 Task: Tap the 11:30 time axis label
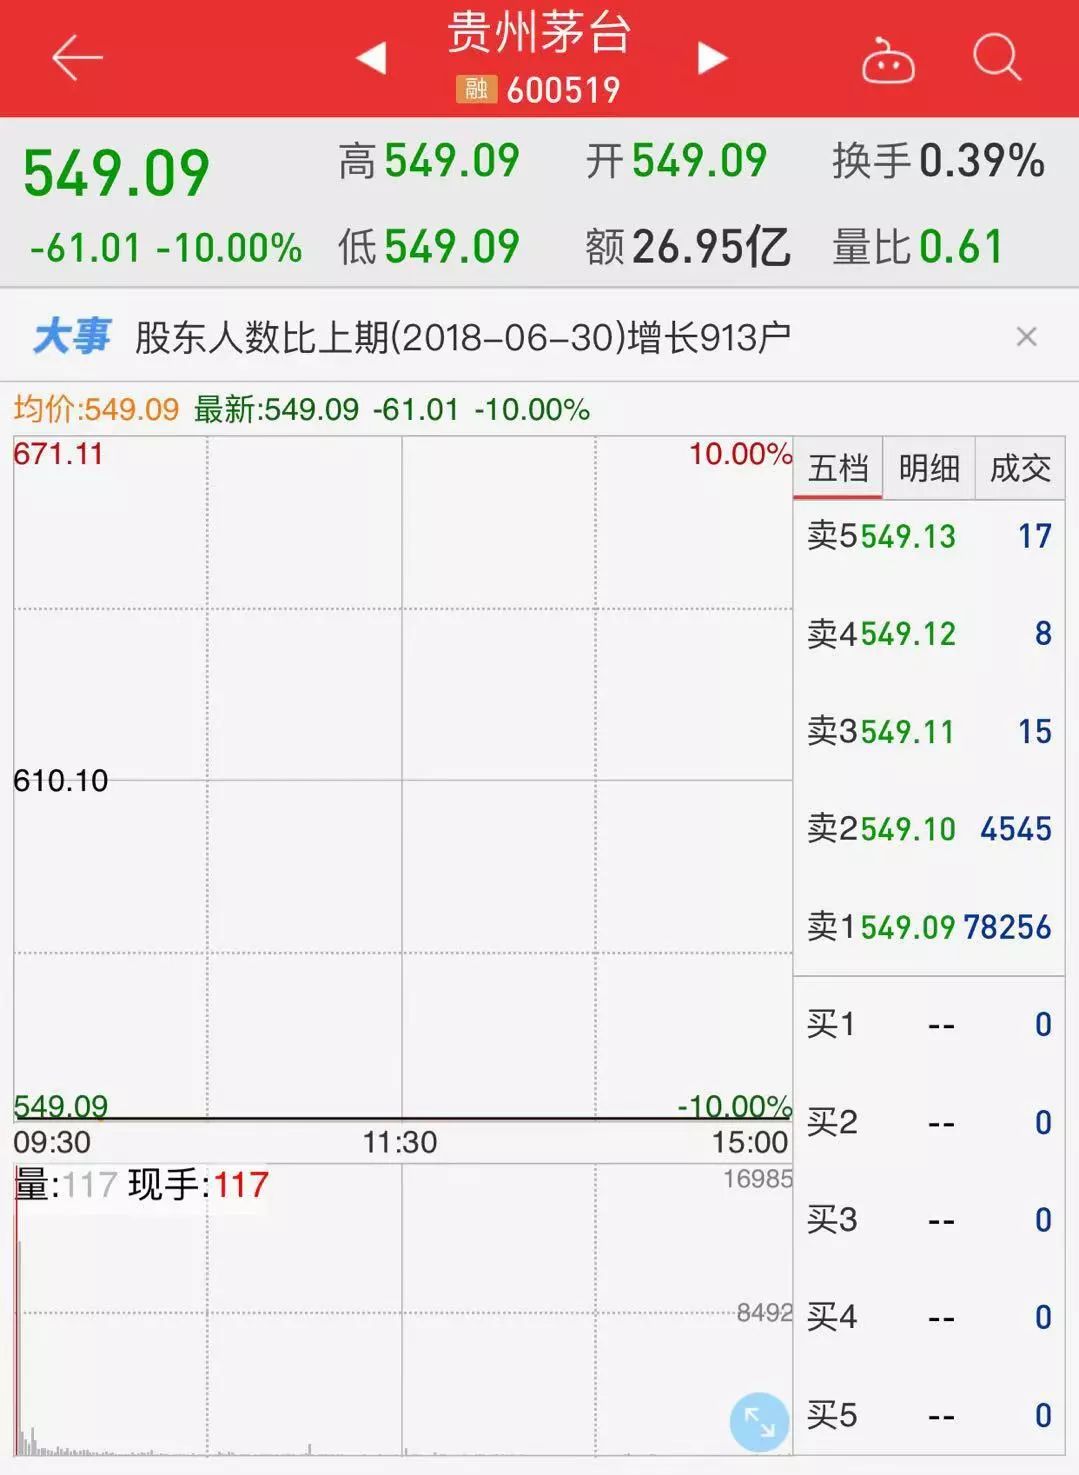pyautogui.click(x=400, y=1142)
